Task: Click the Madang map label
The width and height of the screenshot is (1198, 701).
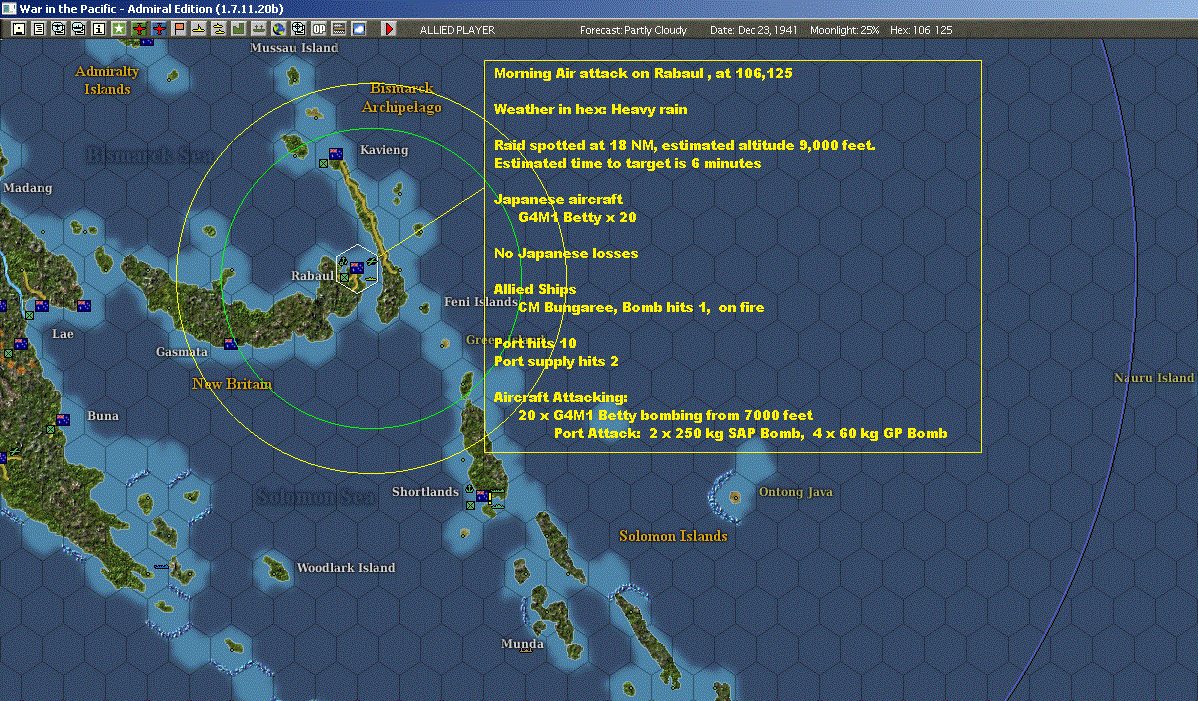Action: click(x=28, y=188)
